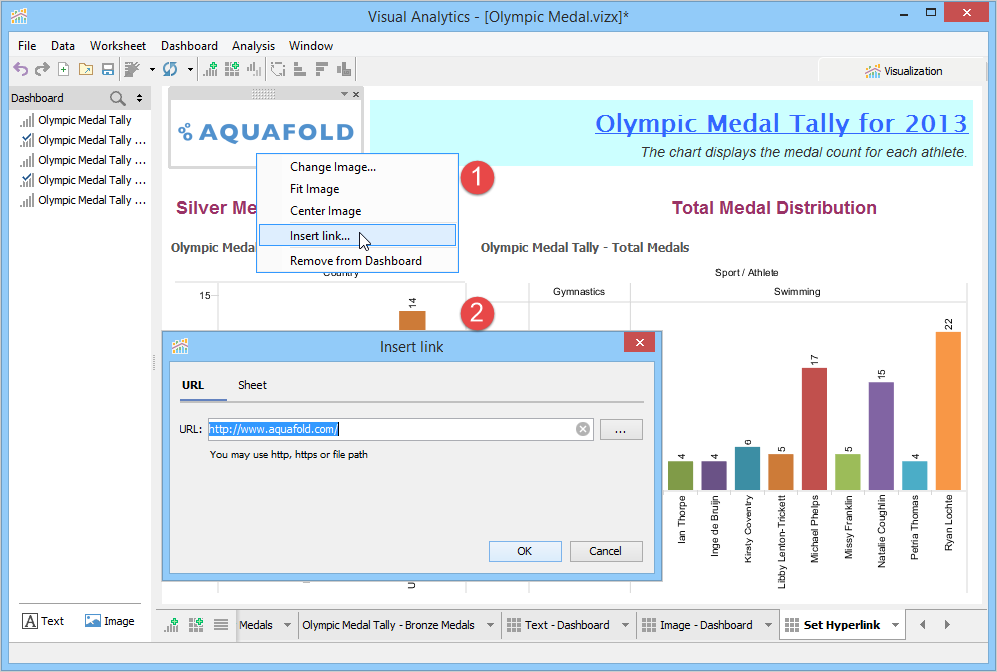Choose Fit Image from the context menu

click(x=357, y=189)
